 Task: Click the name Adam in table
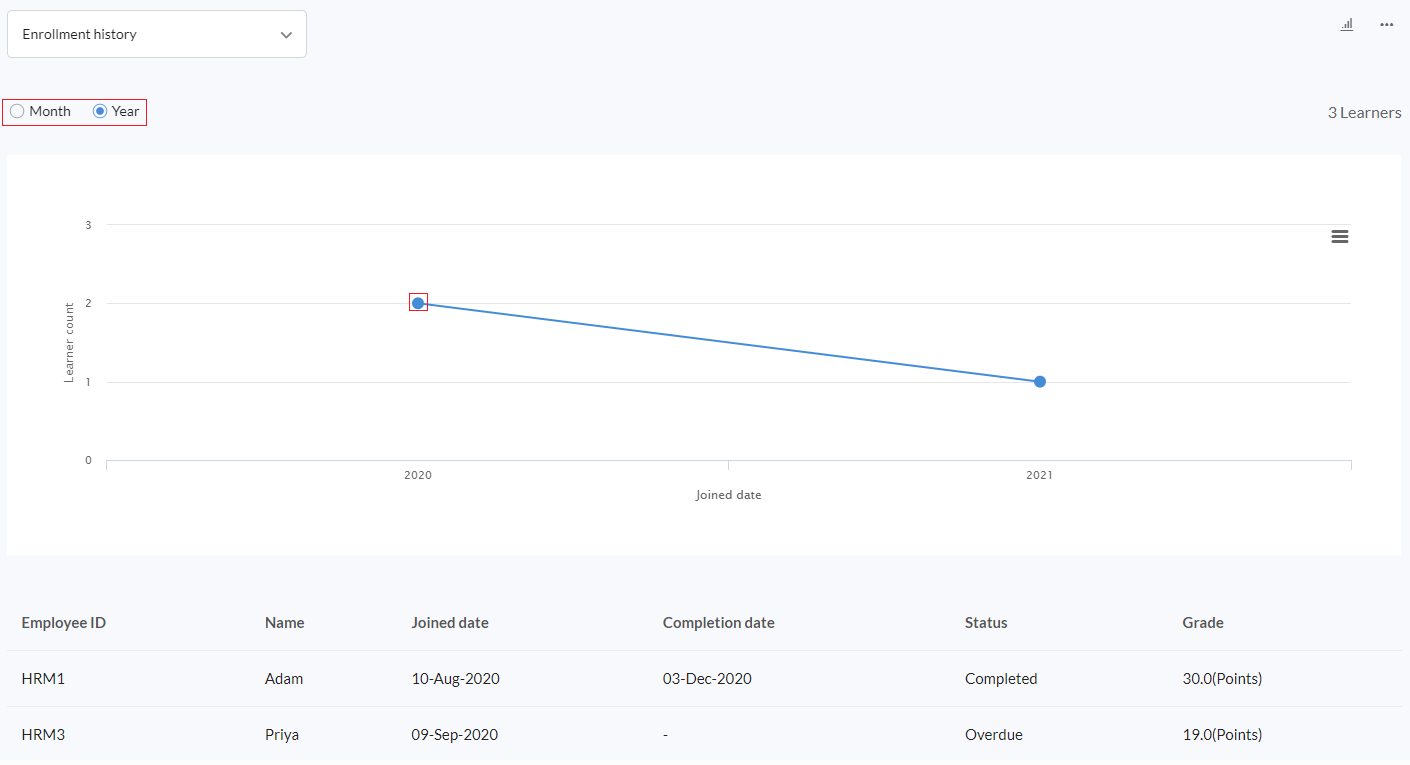click(x=284, y=679)
